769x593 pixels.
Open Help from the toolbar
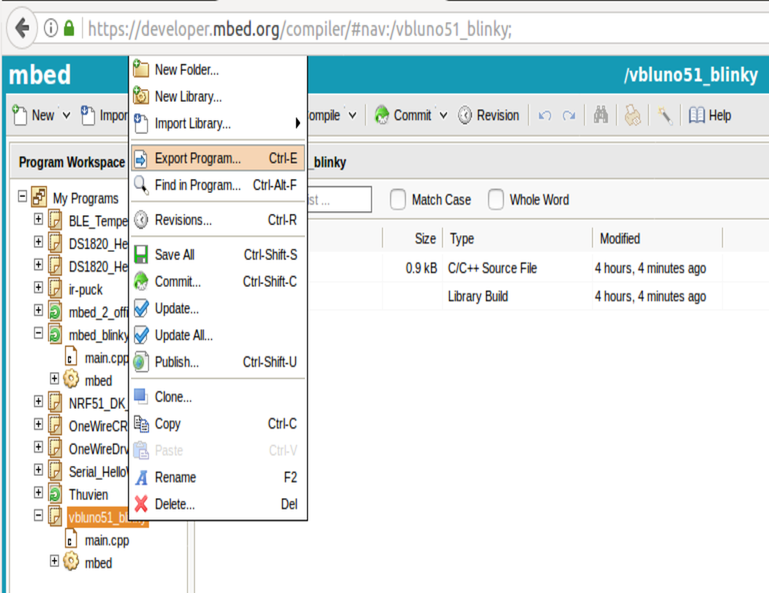(710, 115)
